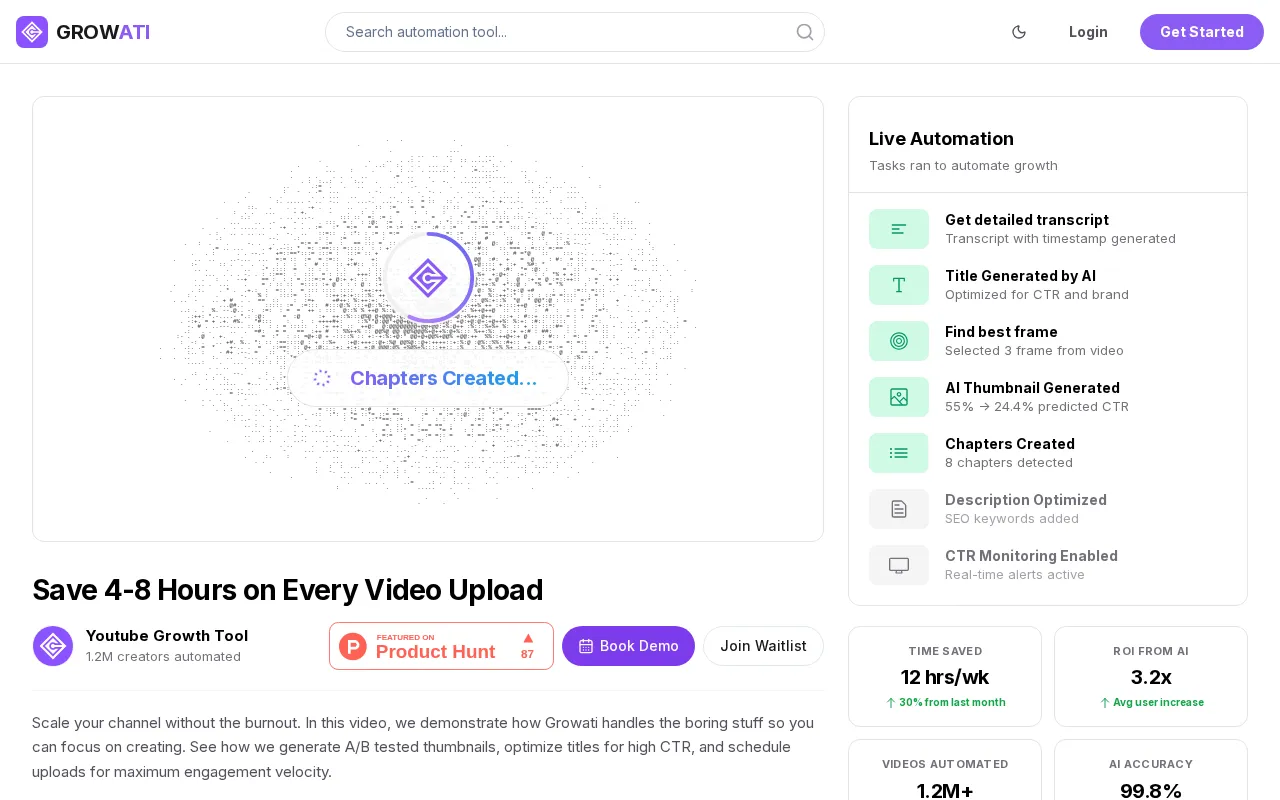Click the Youtube Growth Tool name

pyautogui.click(x=167, y=636)
